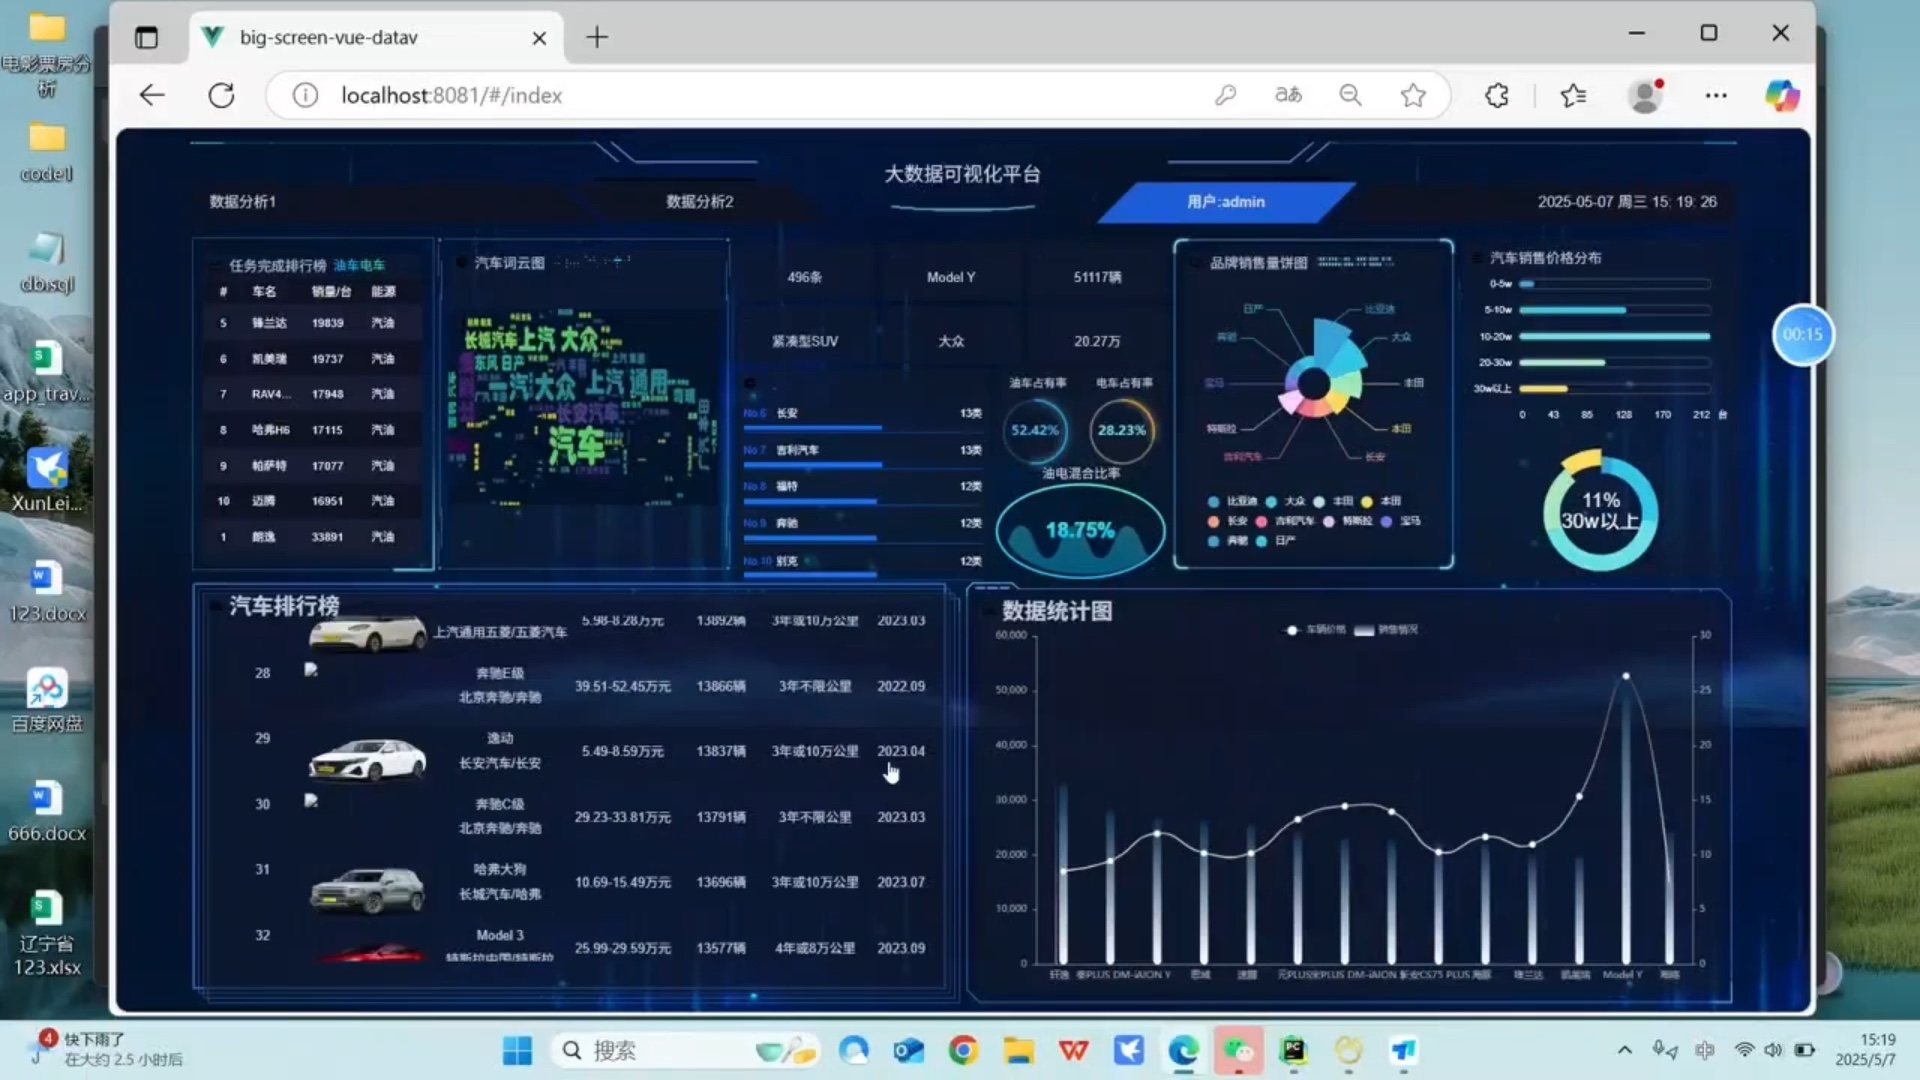Click the zoom magnifier icon in address bar
The width and height of the screenshot is (1920, 1080).
click(1350, 95)
